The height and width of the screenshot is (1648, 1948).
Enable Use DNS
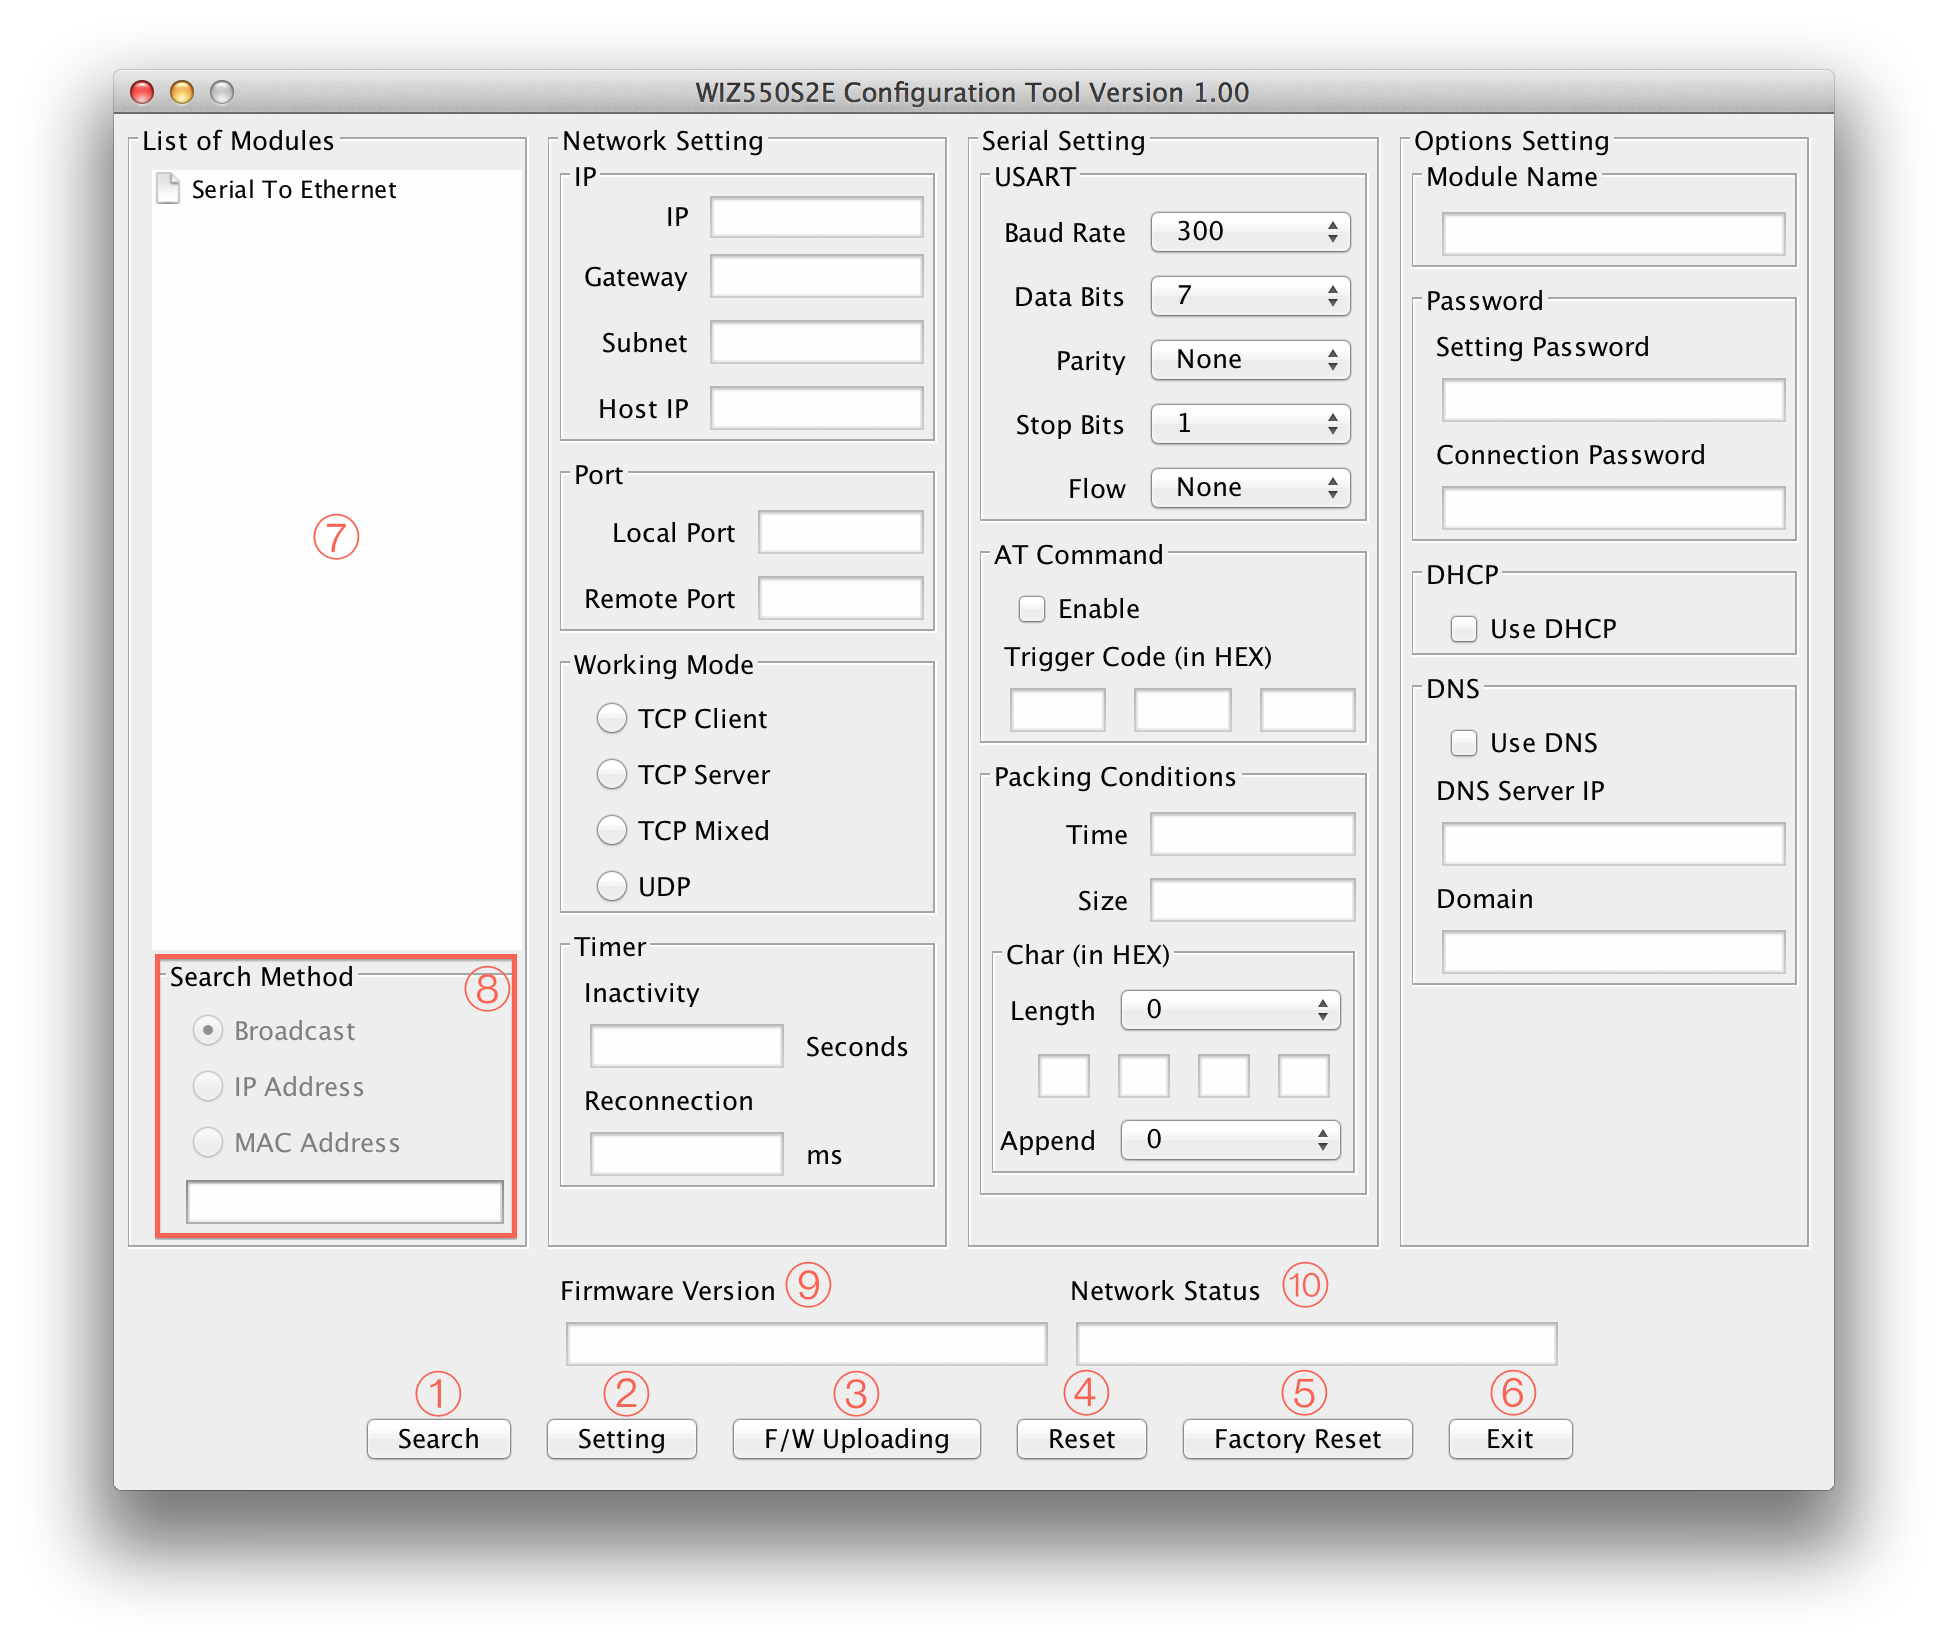[1464, 743]
